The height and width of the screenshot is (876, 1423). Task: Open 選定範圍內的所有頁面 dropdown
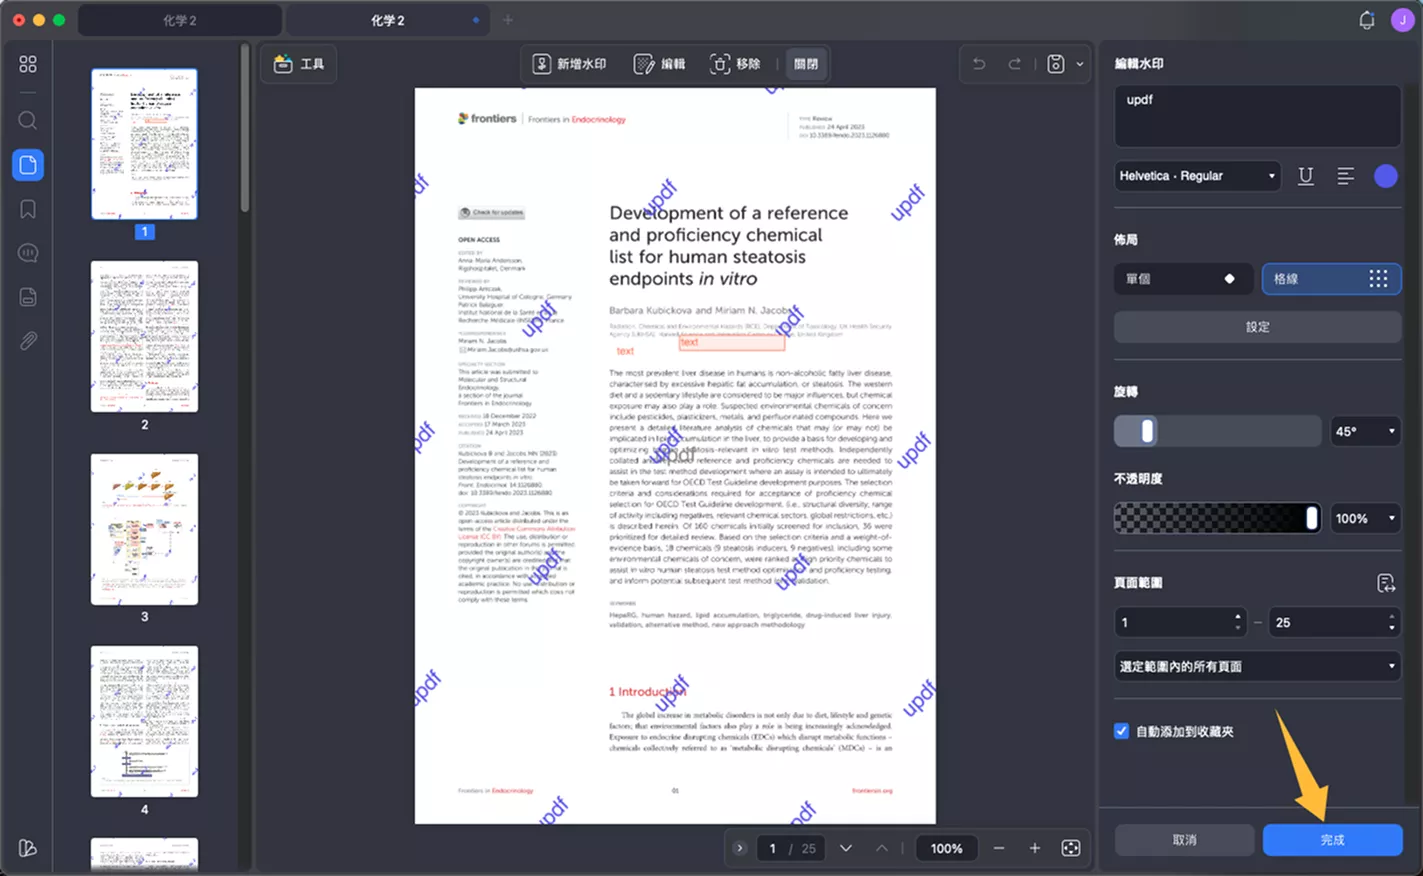click(1257, 666)
